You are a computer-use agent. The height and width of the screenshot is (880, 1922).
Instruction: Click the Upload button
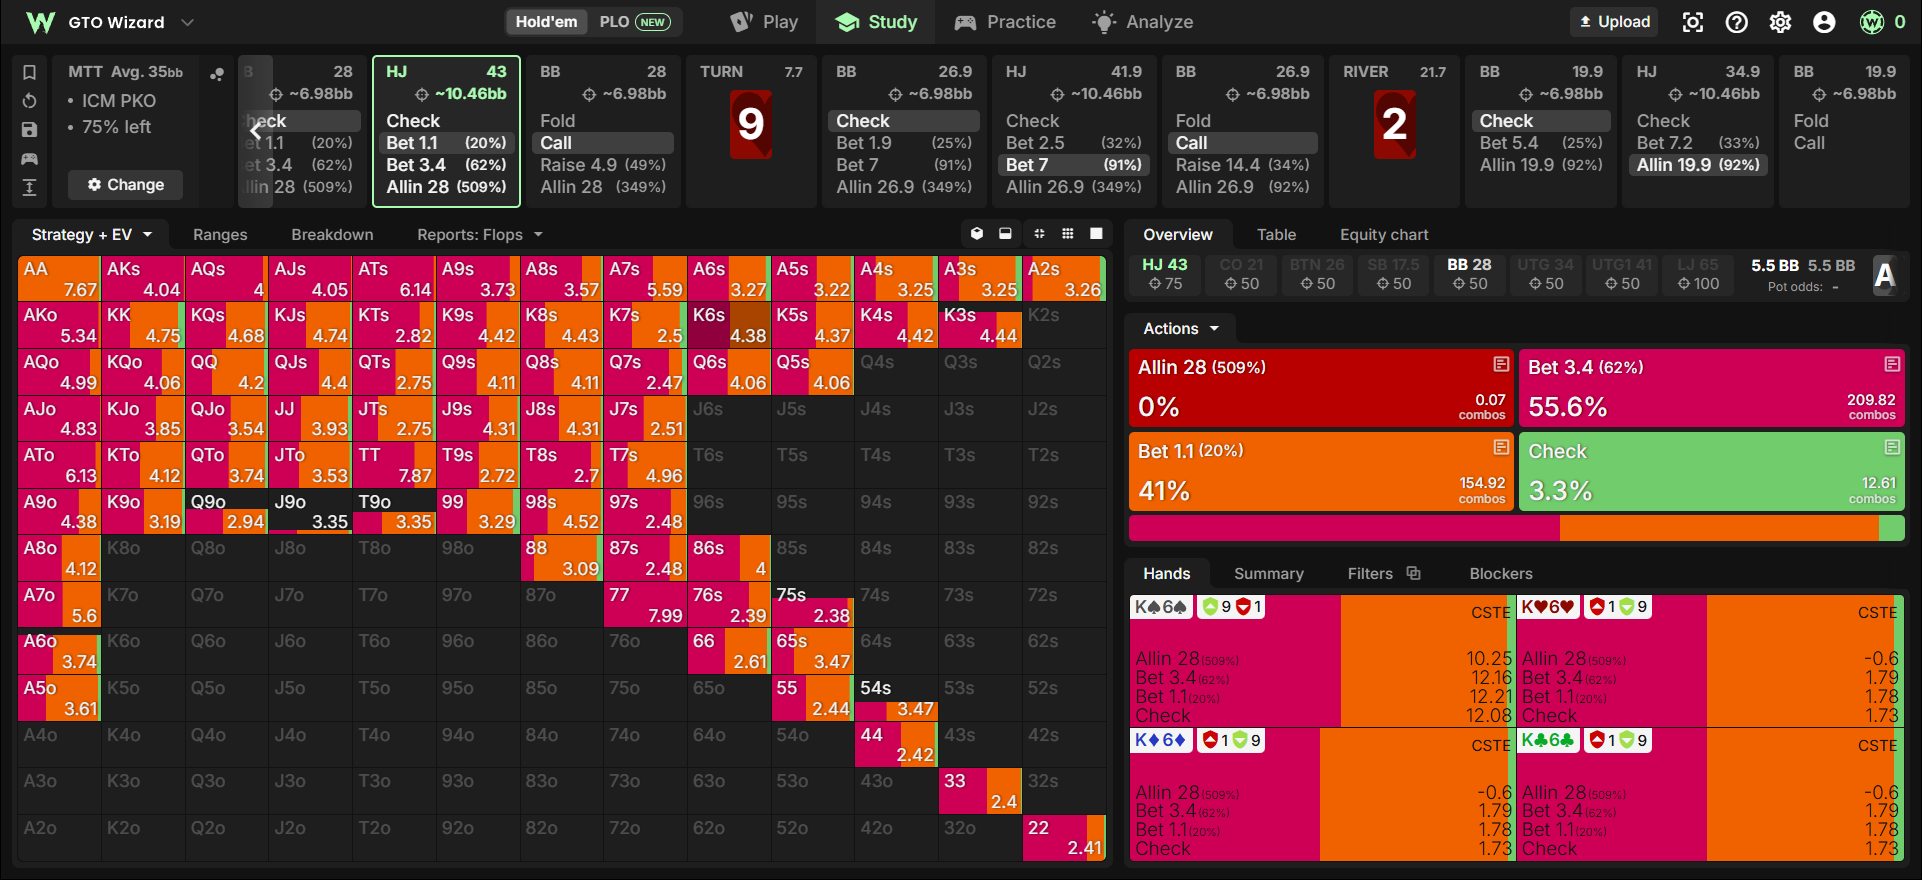tap(1614, 22)
